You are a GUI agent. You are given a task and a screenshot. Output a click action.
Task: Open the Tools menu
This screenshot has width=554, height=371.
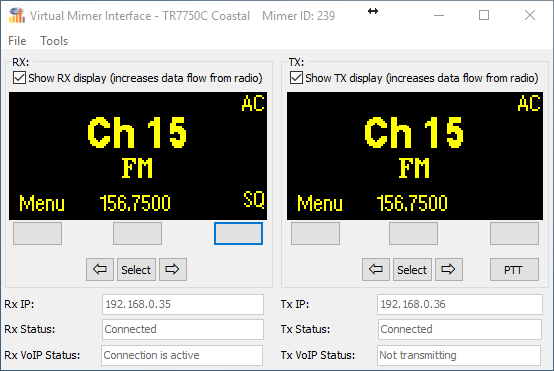(x=54, y=41)
